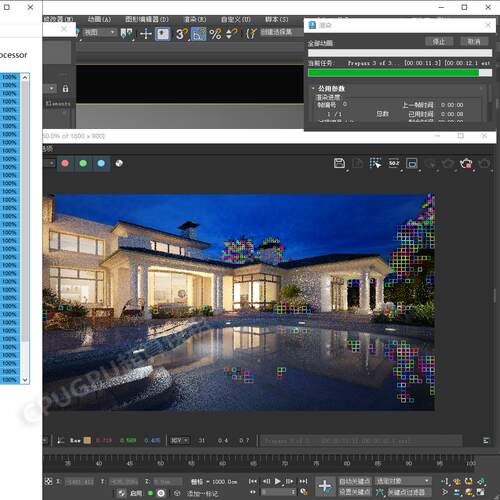Toggle the blue channel button

click(x=101, y=163)
